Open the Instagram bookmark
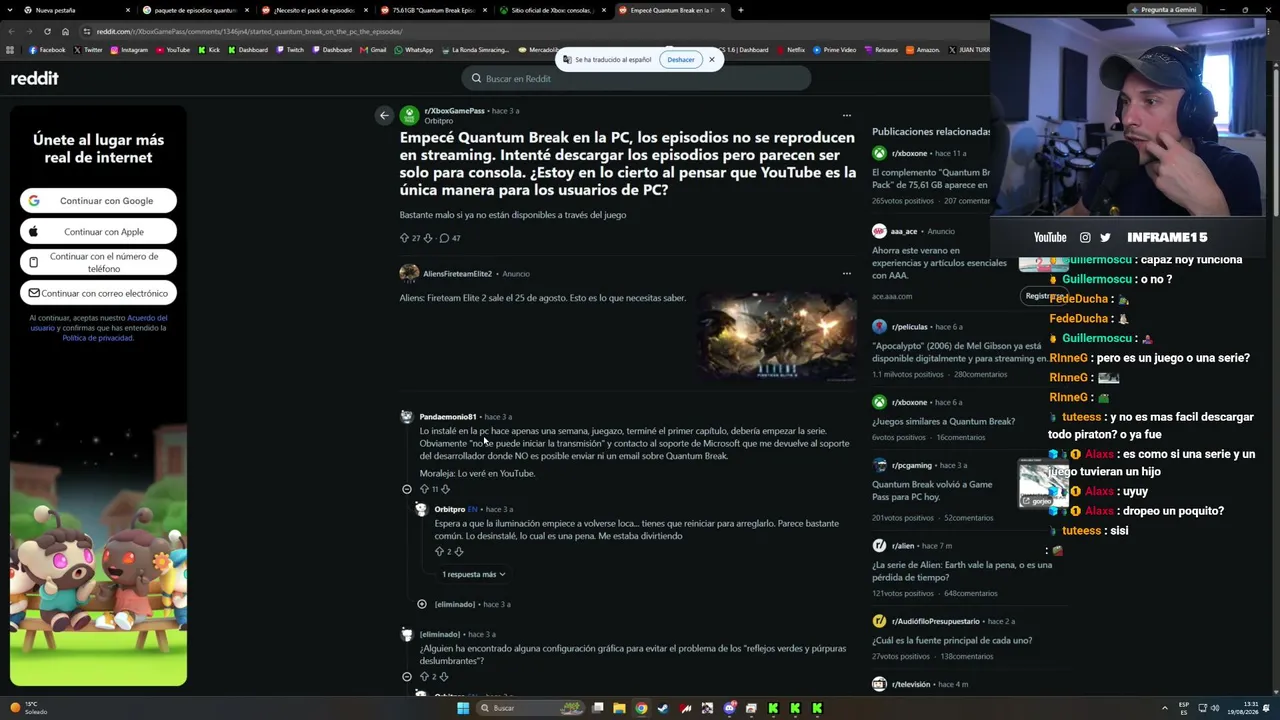Image resolution: width=1280 pixels, height=720 pixels. click(x=129, y=50)
